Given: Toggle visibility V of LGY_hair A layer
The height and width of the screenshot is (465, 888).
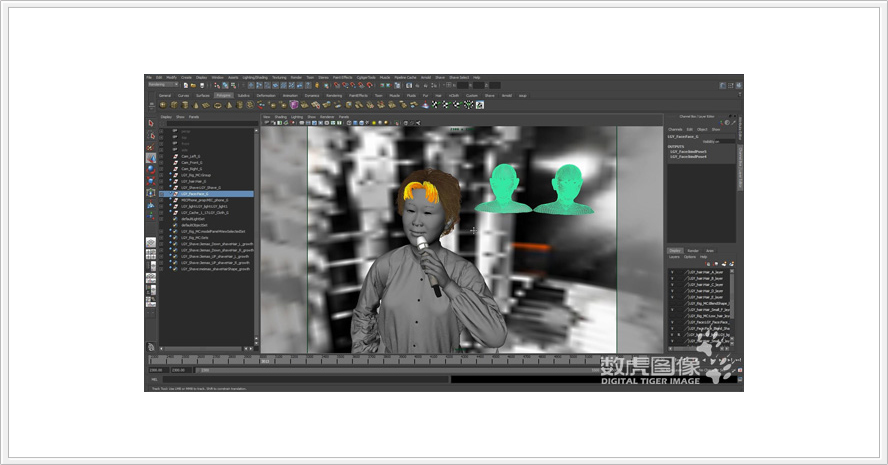Looking at the screenshot, I should pos(672,272).
